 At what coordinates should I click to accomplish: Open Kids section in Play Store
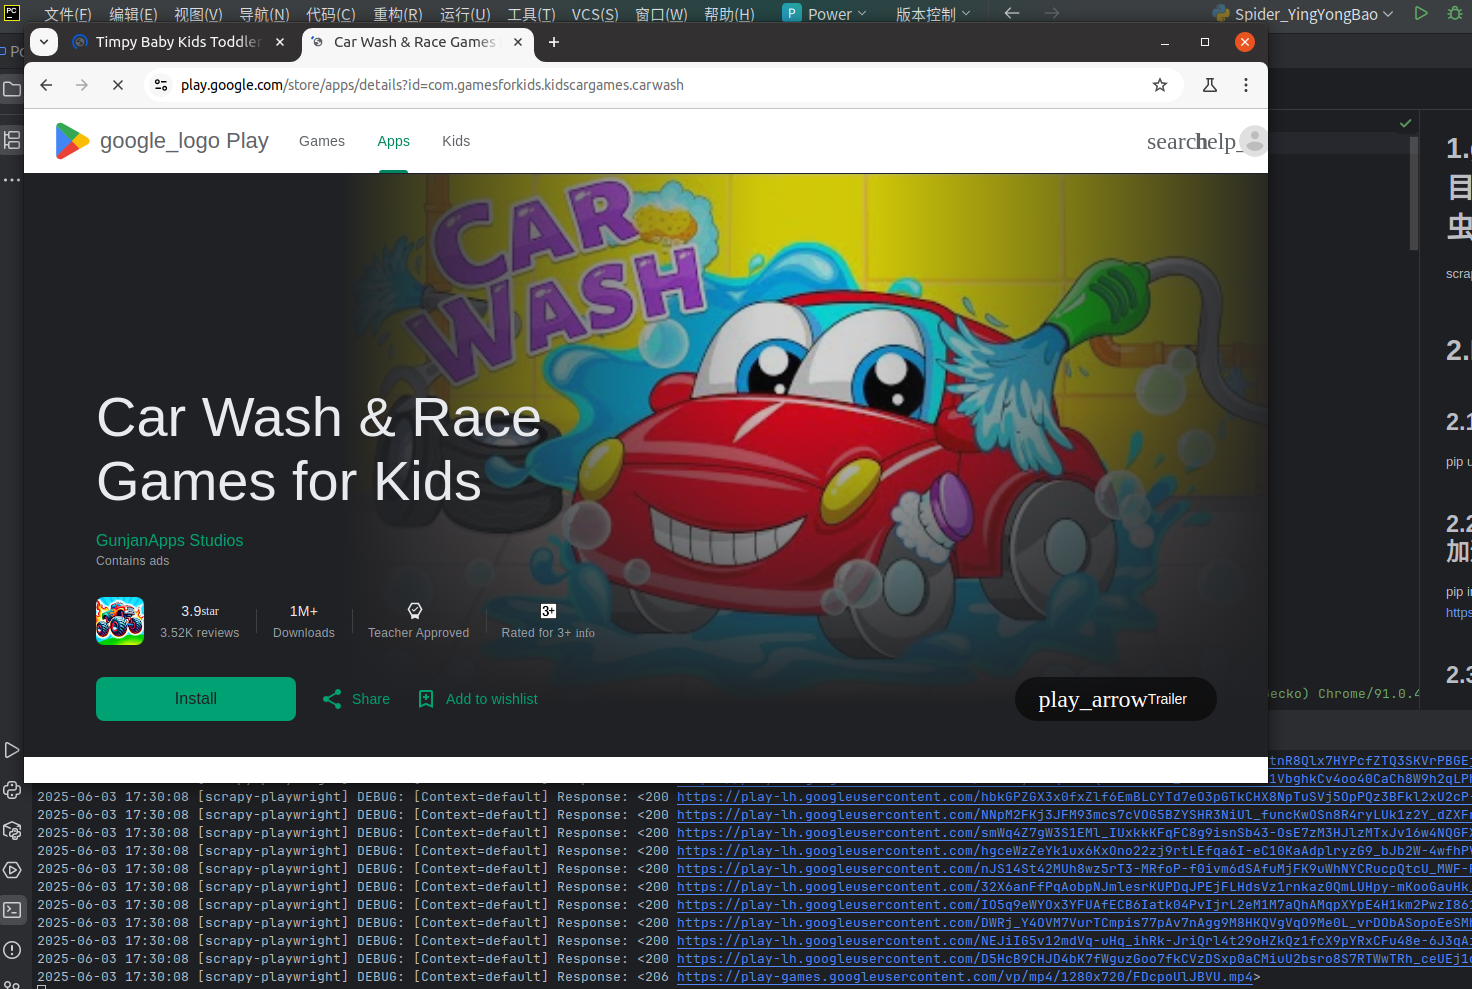[456, 141]
